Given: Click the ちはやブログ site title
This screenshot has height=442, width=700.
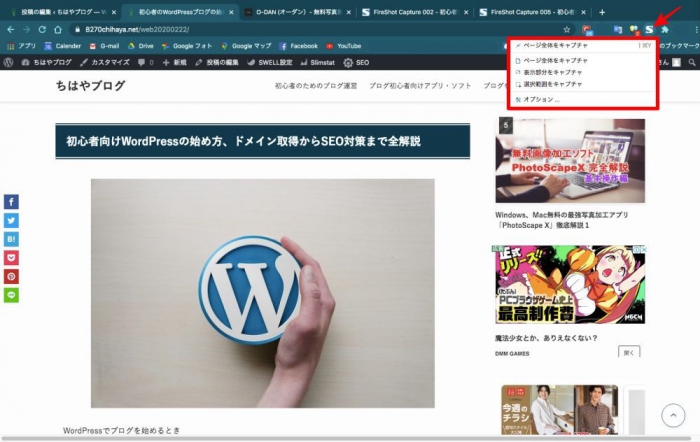Looking at the screenshot, I should pos(90,86).
